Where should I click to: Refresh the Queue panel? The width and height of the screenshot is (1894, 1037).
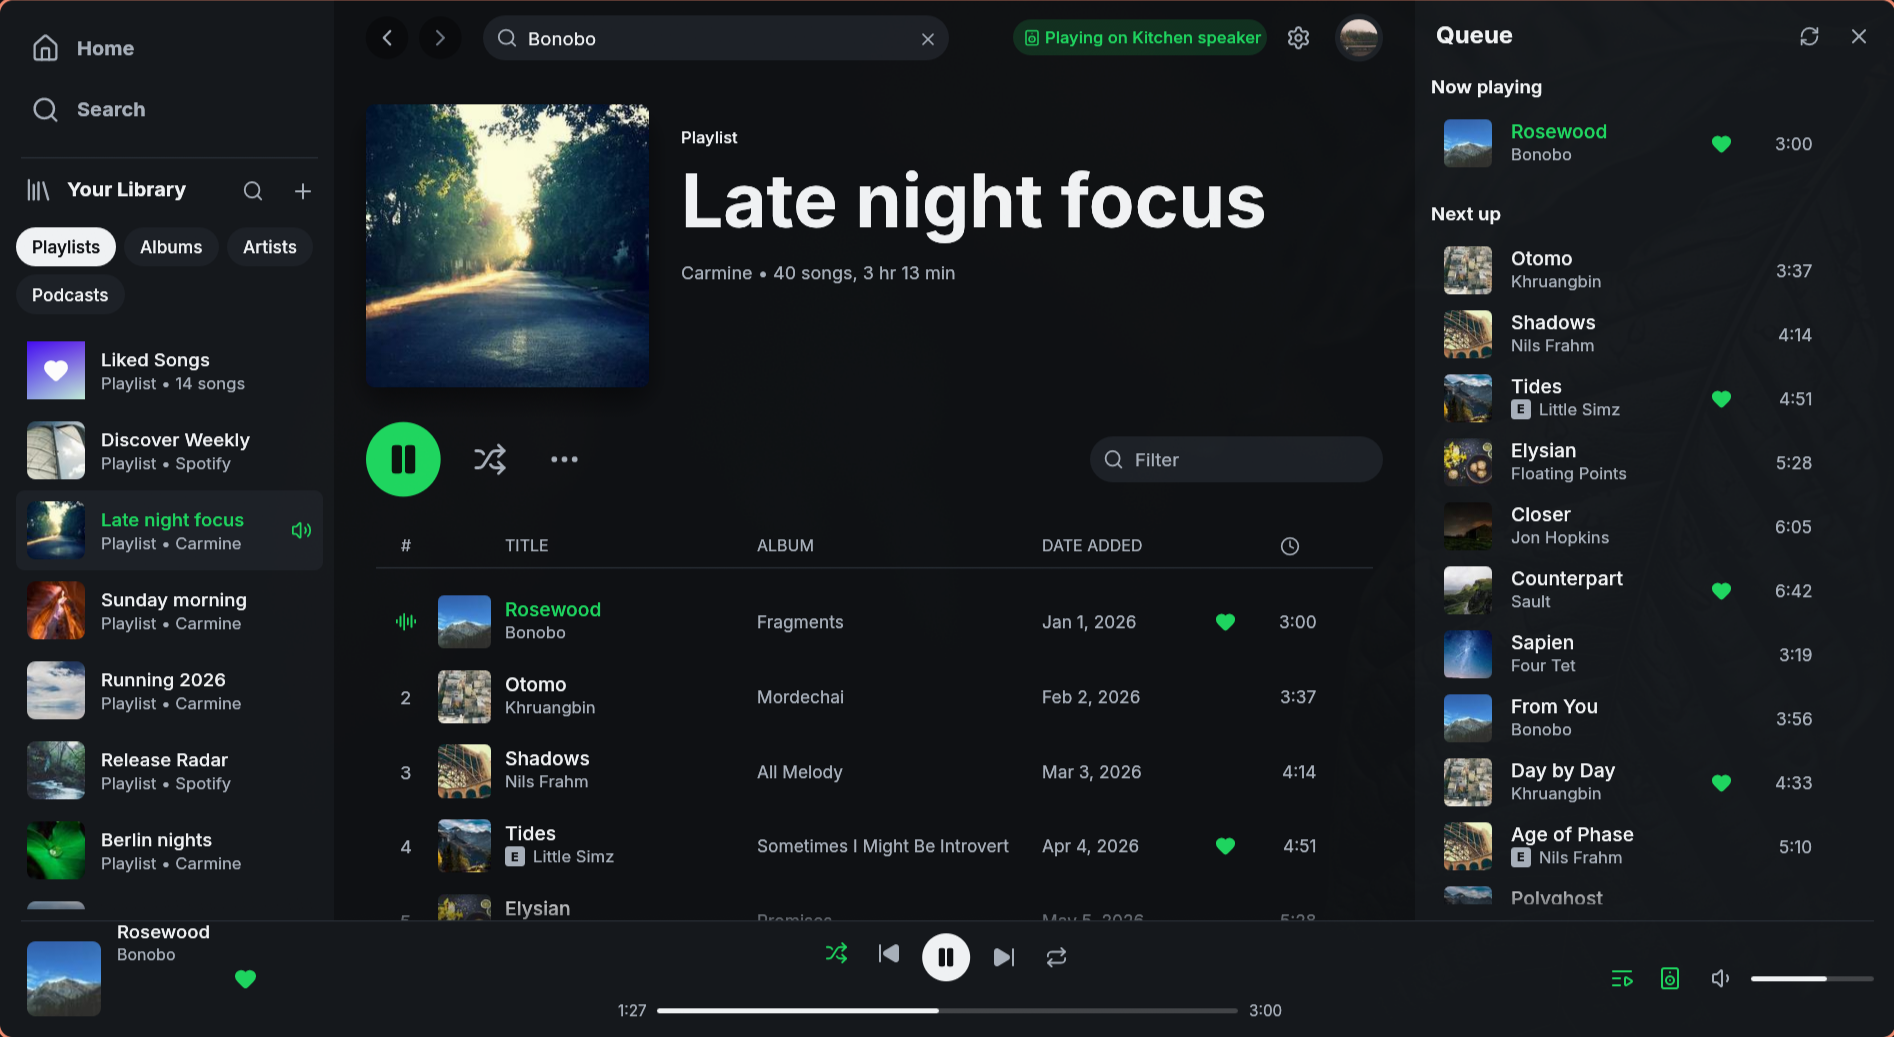[x=1809, y=37]
